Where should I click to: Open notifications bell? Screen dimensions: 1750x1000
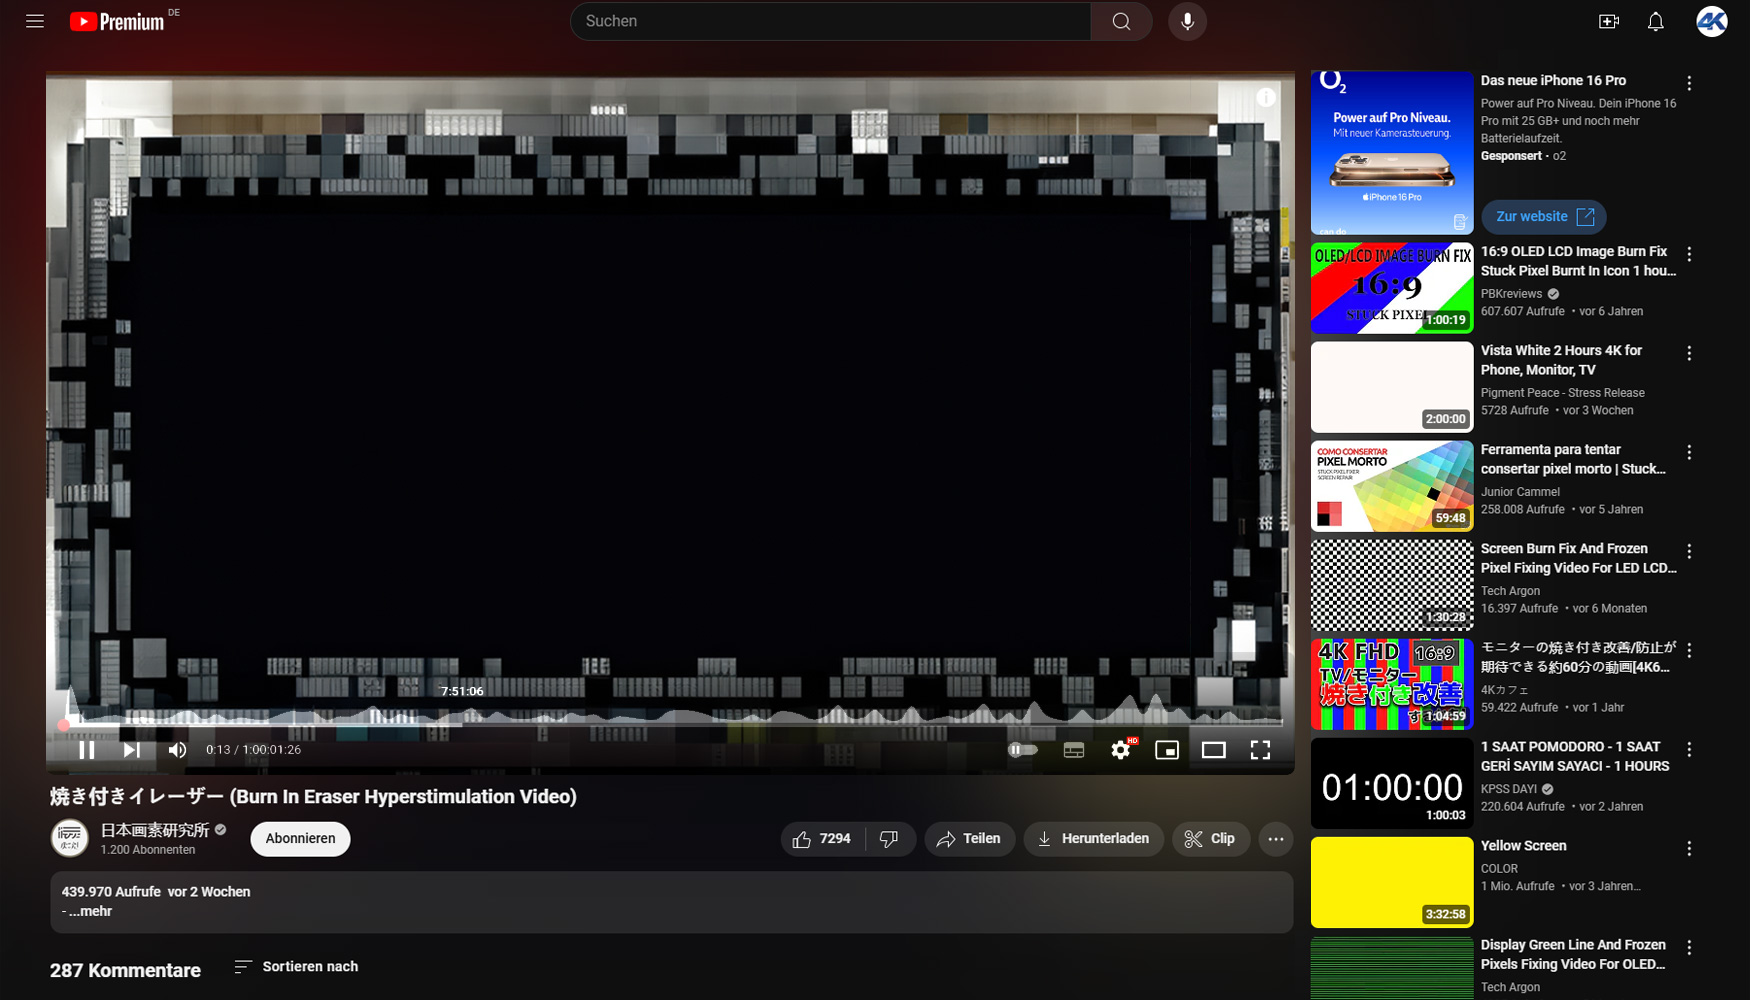pos(1656,21)
